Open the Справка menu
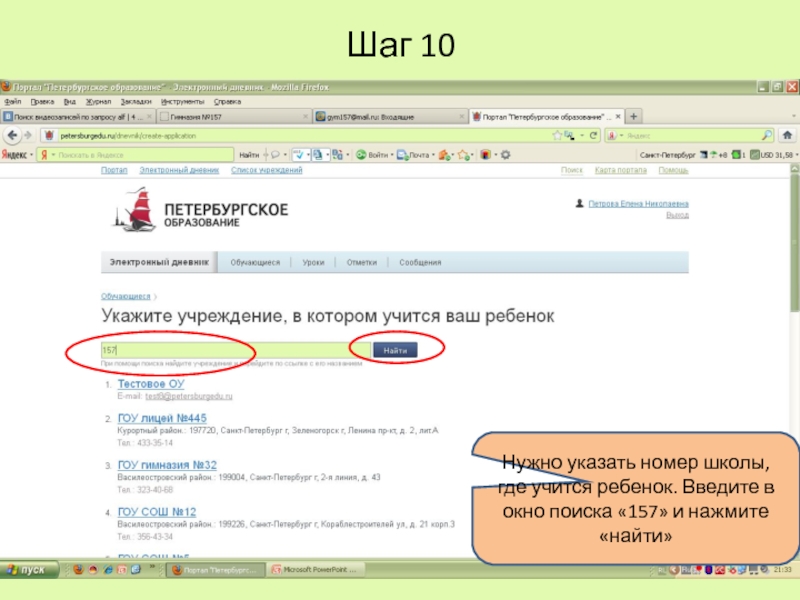 click(x=227, y=102)
